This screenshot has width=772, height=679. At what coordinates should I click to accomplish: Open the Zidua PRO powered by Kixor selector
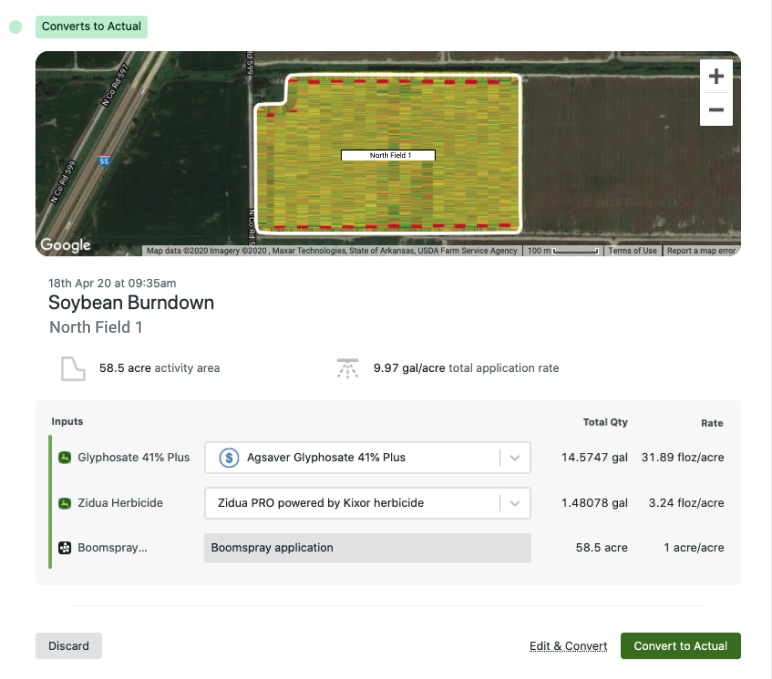367,503
